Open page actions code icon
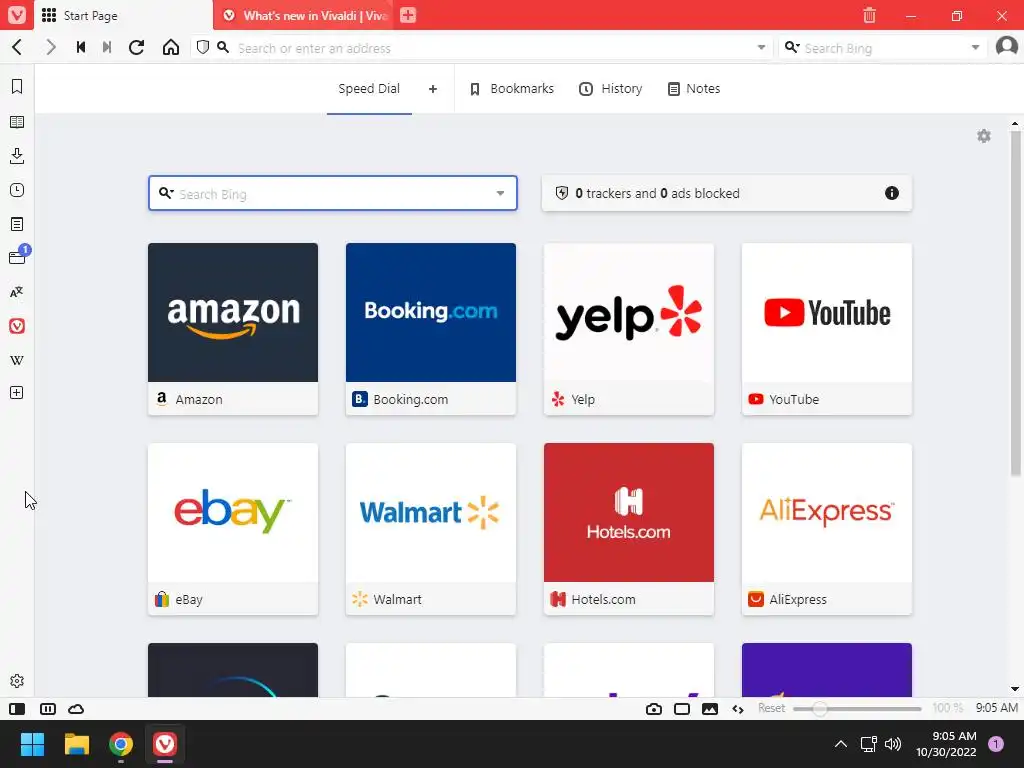Image resolution: width=1024 pixels, height=768 pixels. [x=738, y=709]
